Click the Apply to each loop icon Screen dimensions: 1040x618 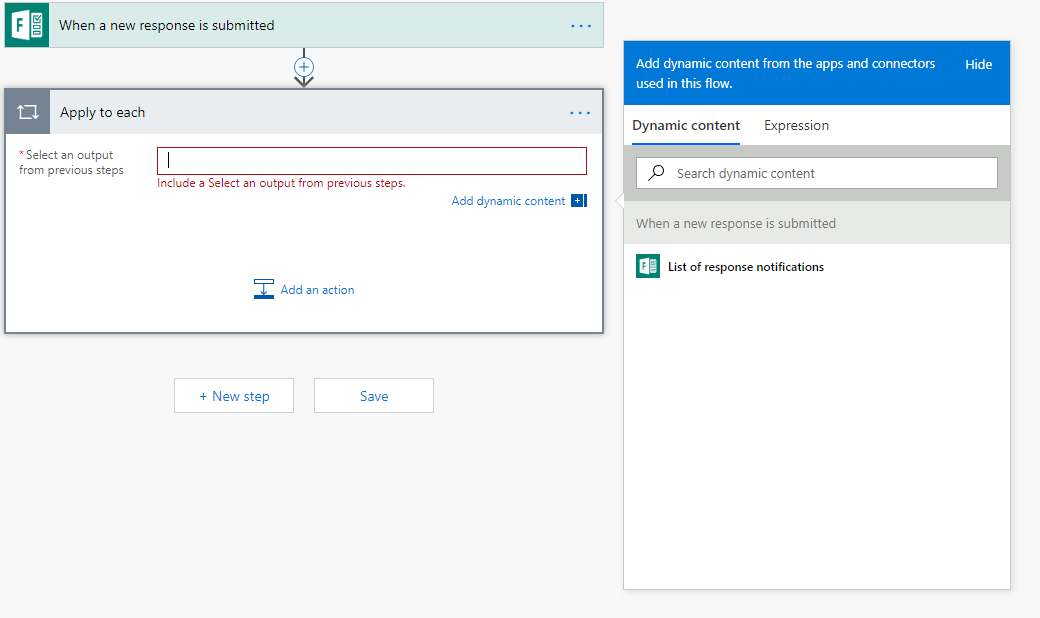pos(28,112)
